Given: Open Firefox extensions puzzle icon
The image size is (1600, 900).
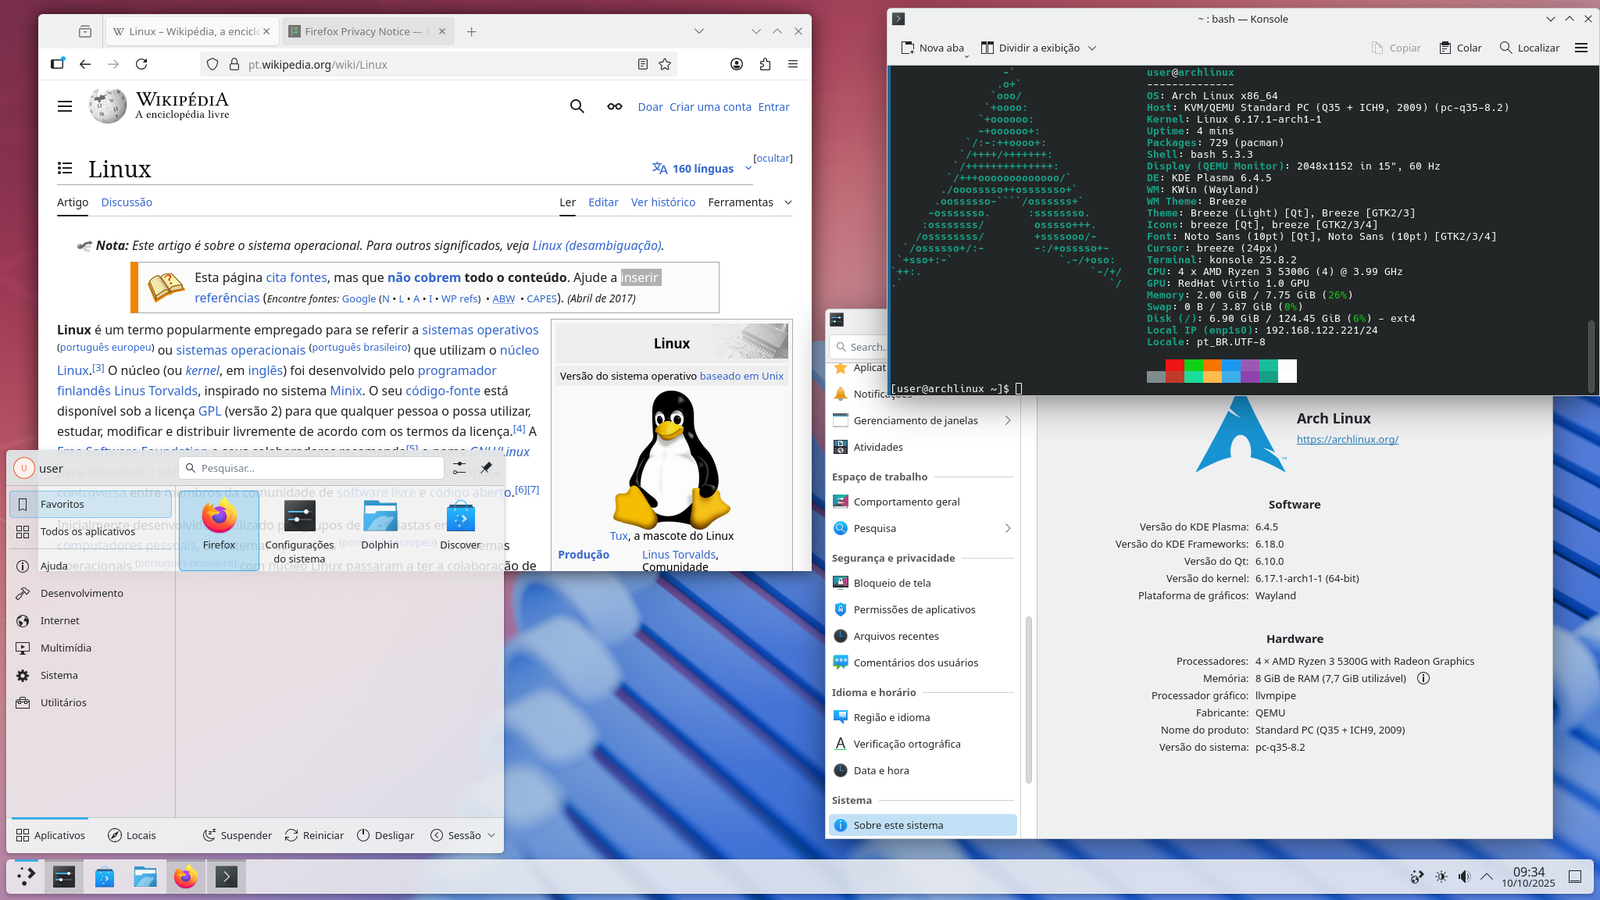Looking at the screenshot, I should pos(765,64).
